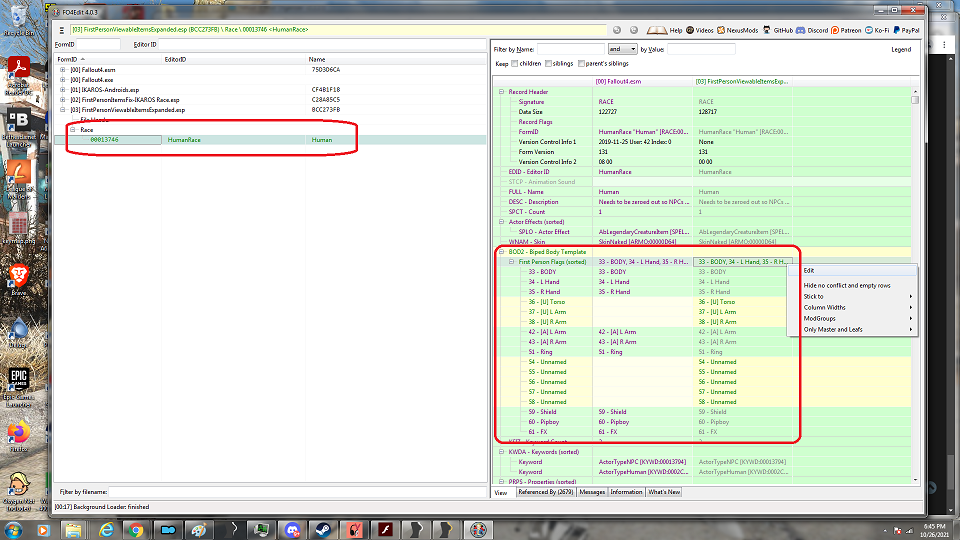960x540 pixels.
Task: Choose Edit from context menu
Action: (852, 271)
